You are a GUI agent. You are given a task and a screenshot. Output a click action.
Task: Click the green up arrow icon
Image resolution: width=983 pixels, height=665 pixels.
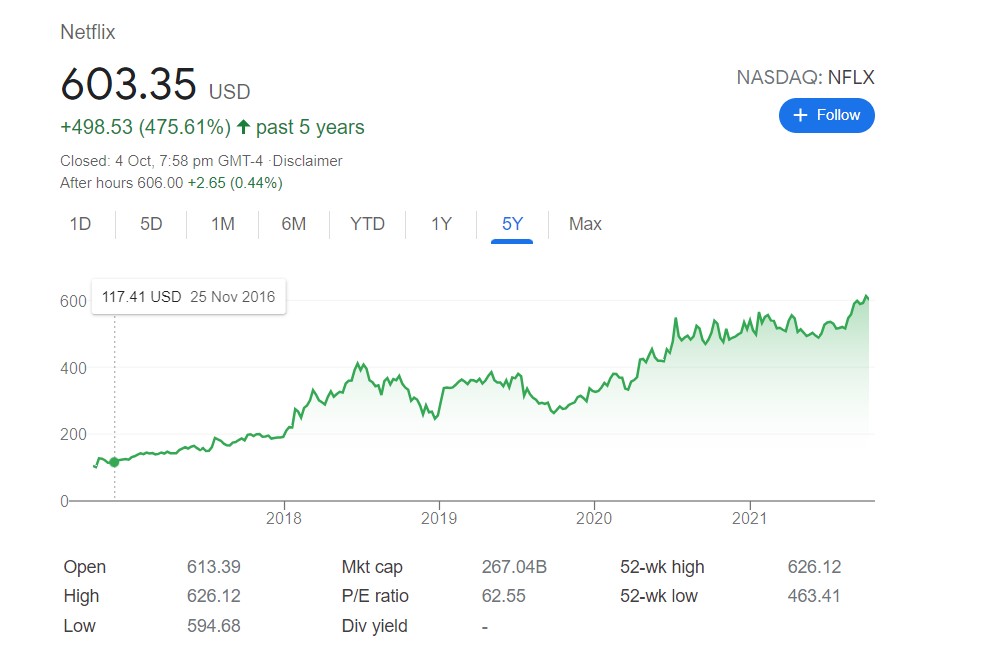click(243, 127)
